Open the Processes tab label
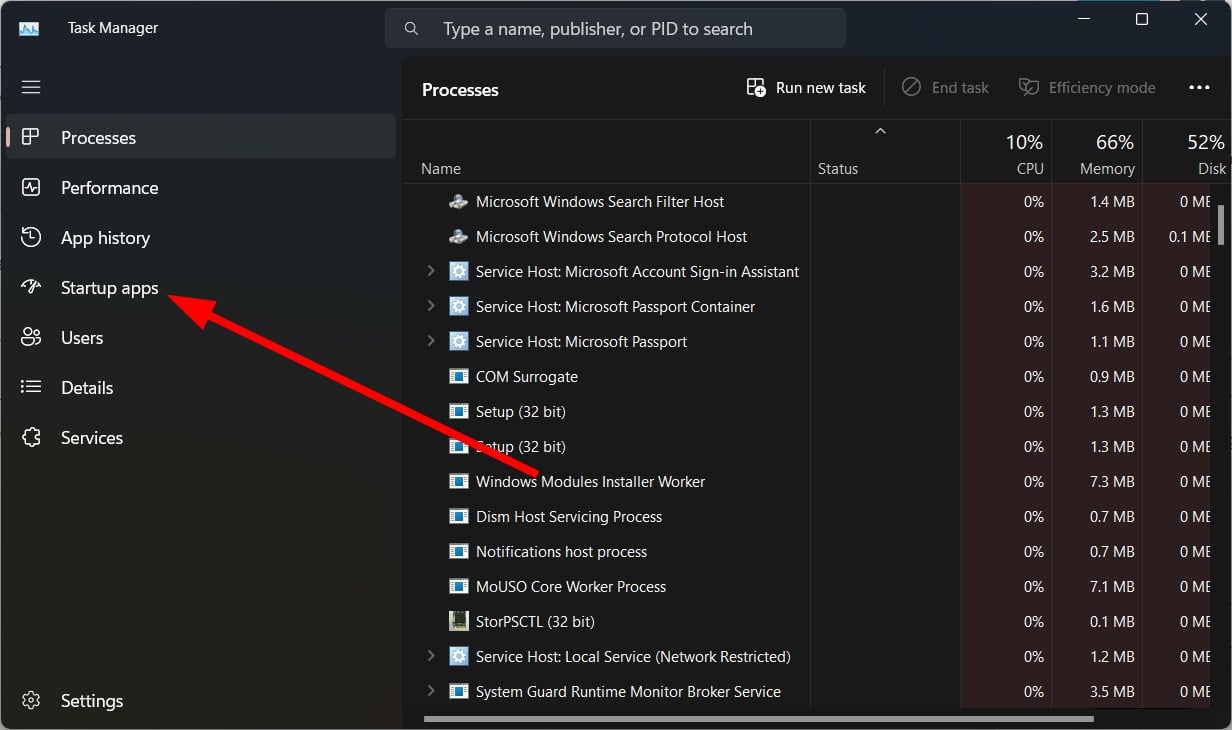 tap(98, 138)
